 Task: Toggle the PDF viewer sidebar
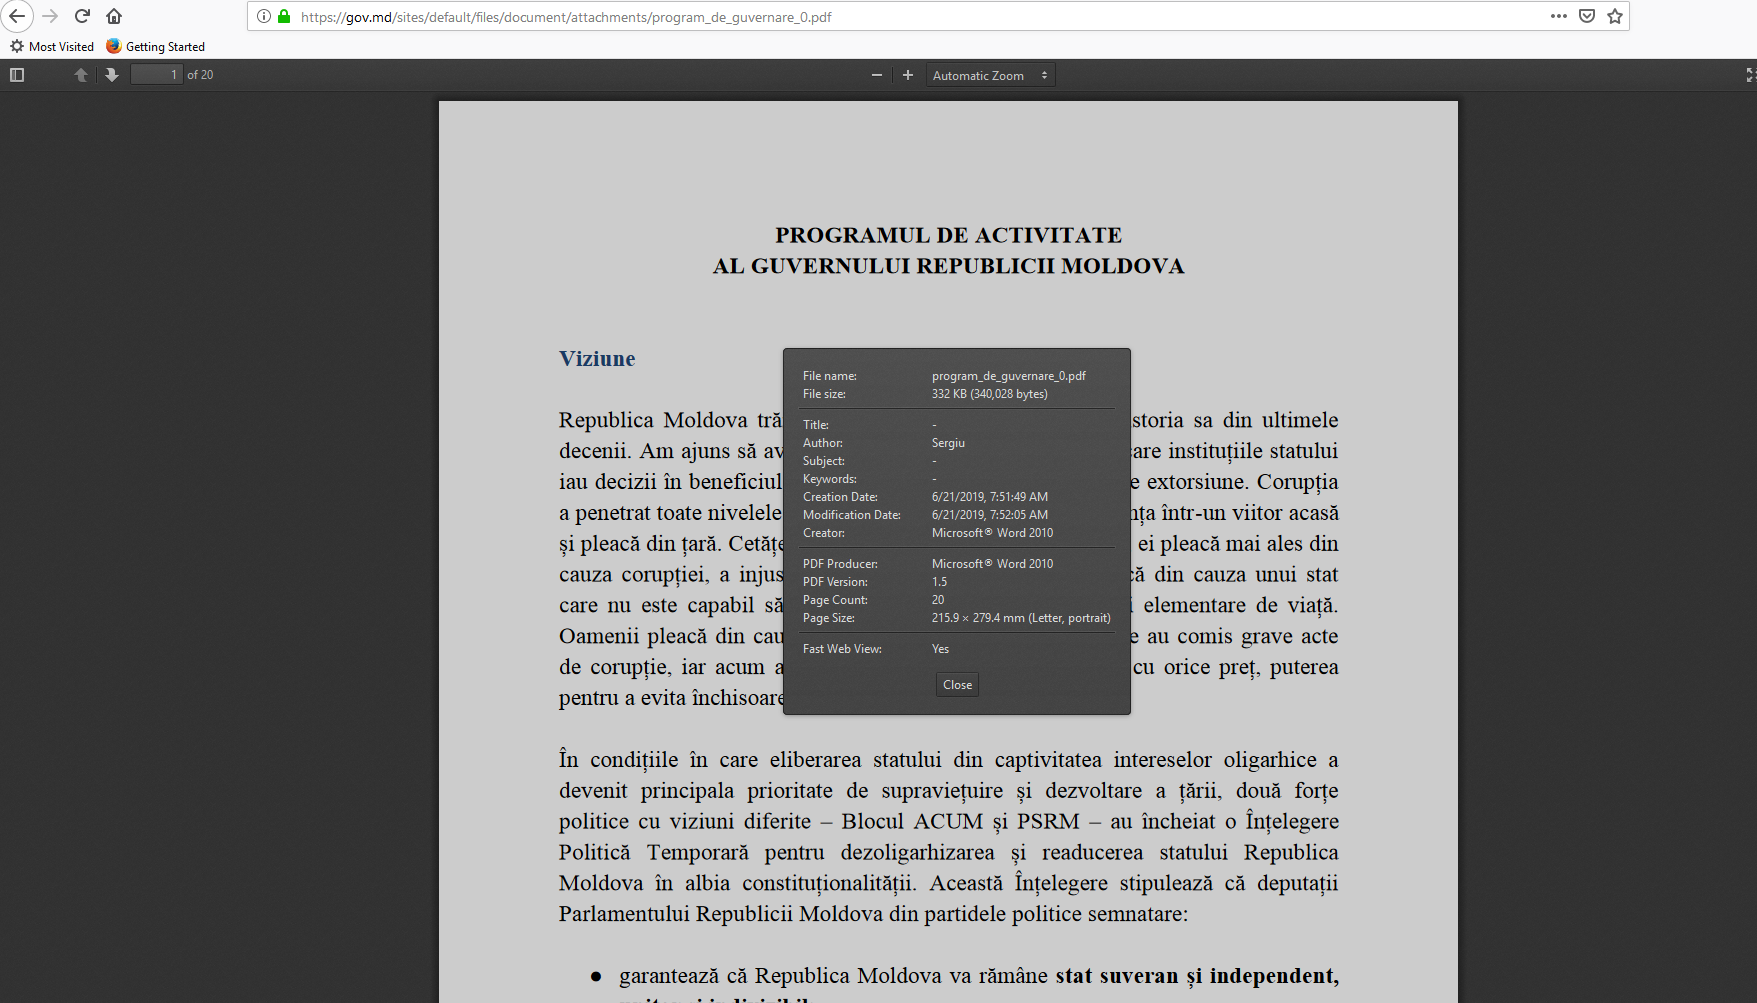(17, 75)
